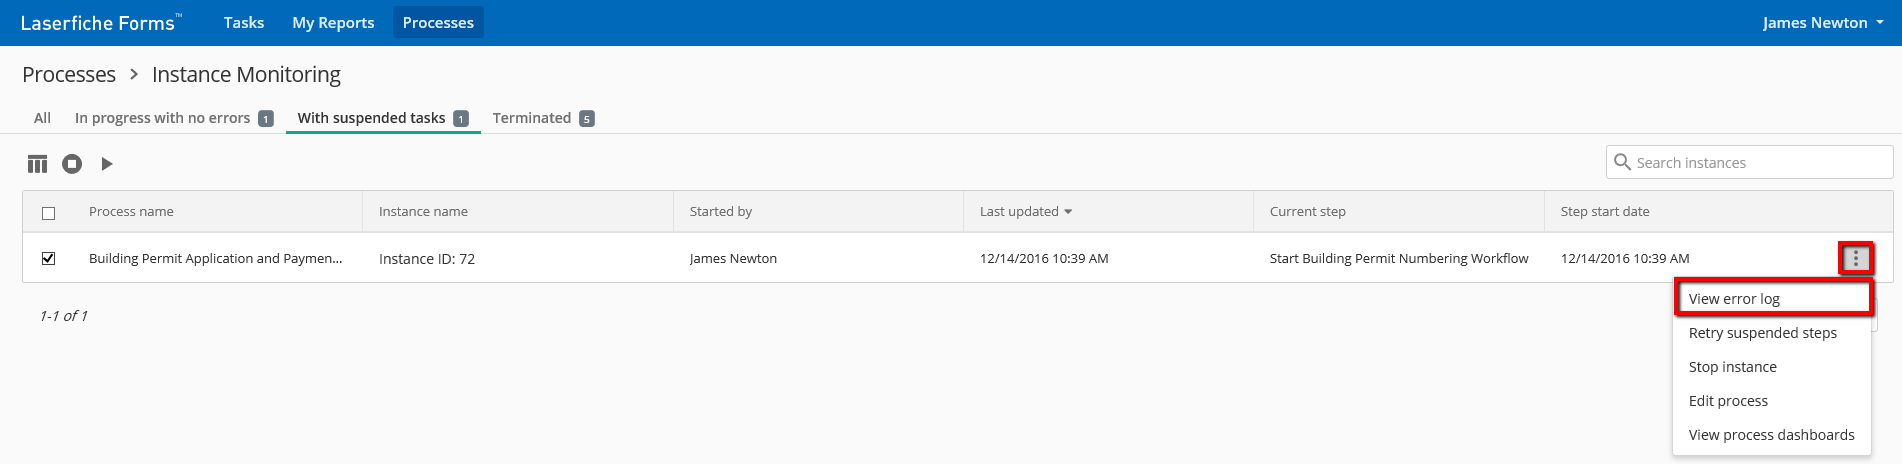The width and height of the screenshot is (1902, 464).
Task: Open My Reports in the navbar
Action: [x=333, y=23]
